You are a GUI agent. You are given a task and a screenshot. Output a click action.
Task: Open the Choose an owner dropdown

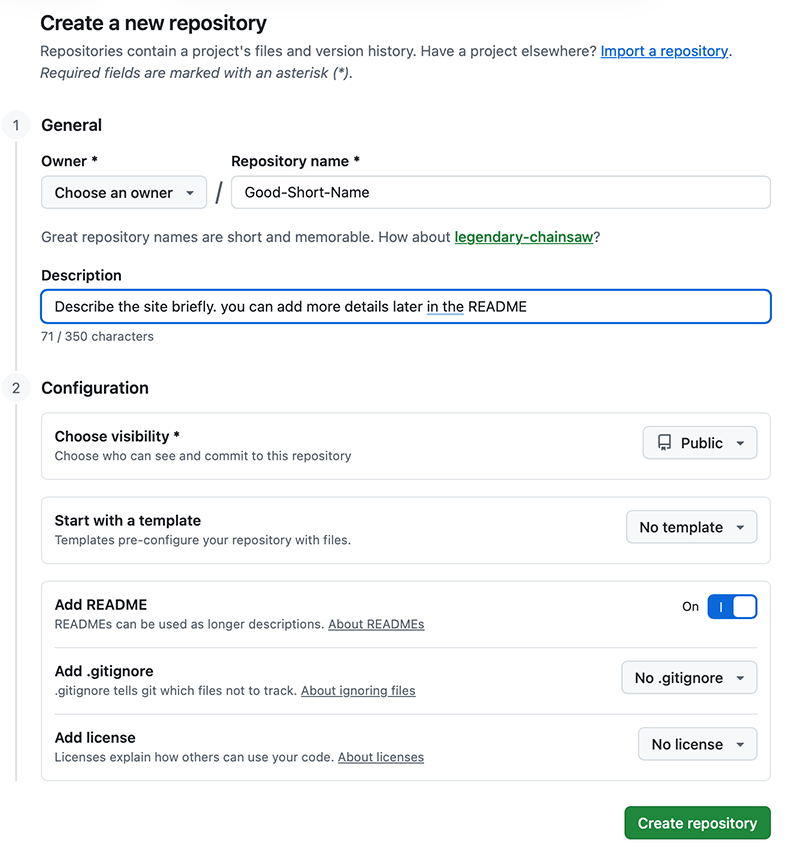click(x=123, y=192)
